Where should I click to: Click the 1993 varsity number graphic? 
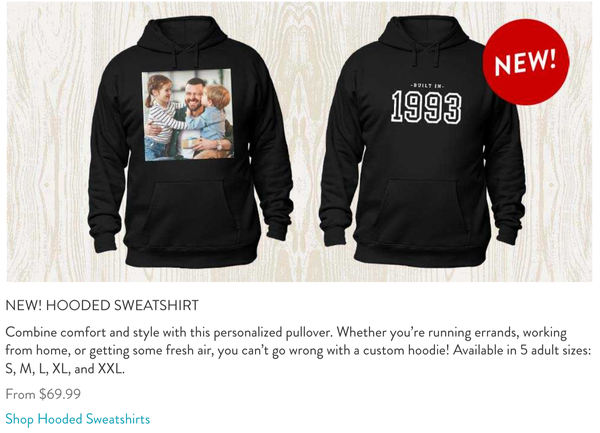426,107
